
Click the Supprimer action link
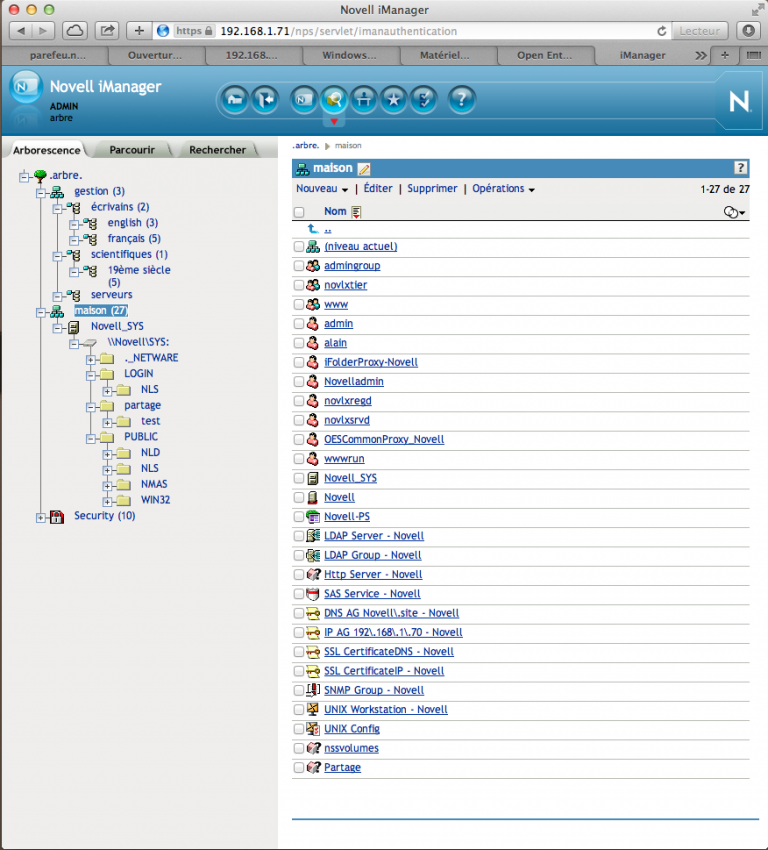tap(432, 189)
